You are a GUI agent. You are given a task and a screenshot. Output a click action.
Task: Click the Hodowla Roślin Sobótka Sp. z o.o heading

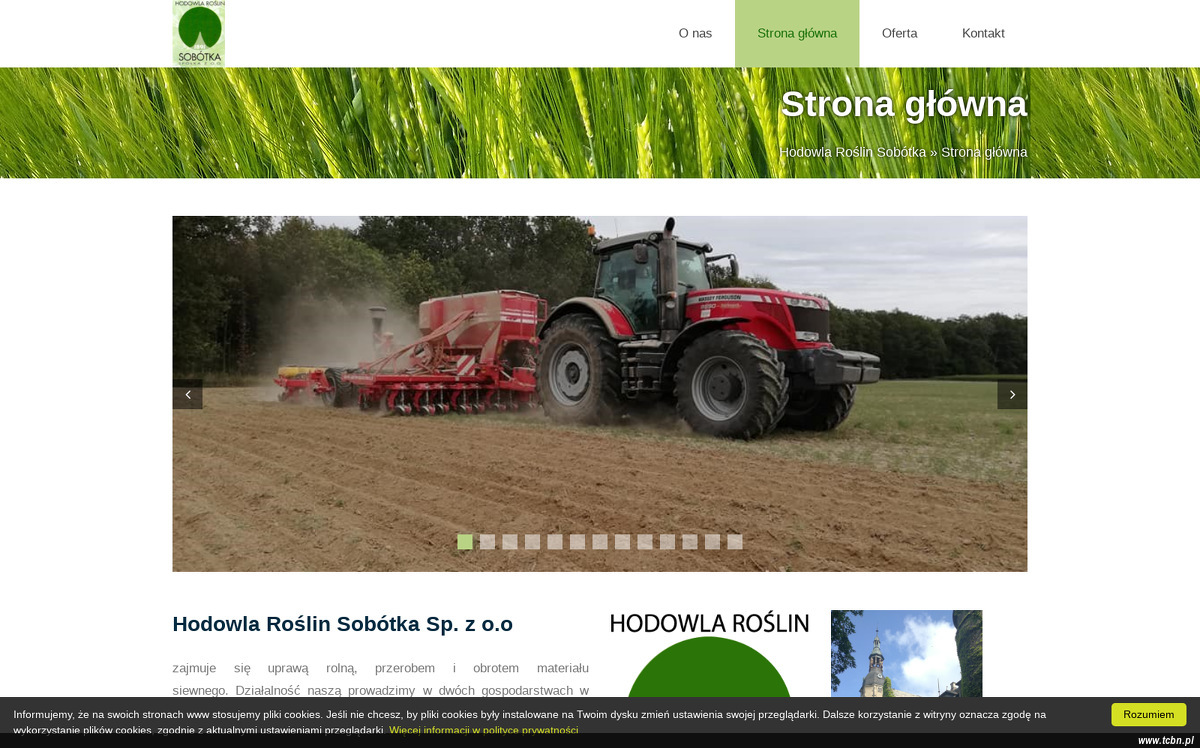[342, 624]
